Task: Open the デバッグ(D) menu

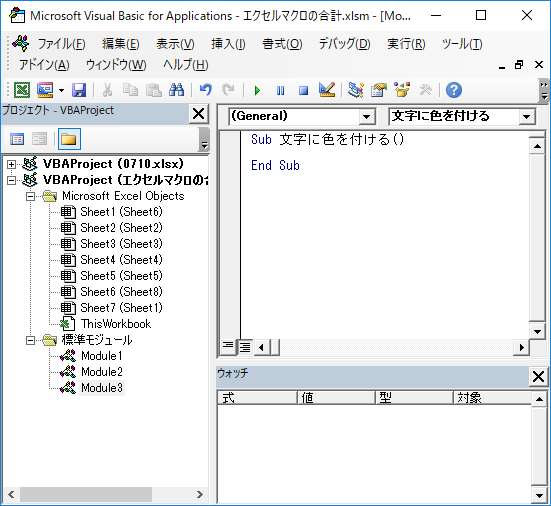Action: pyautogui.click(x=344, y=44)
